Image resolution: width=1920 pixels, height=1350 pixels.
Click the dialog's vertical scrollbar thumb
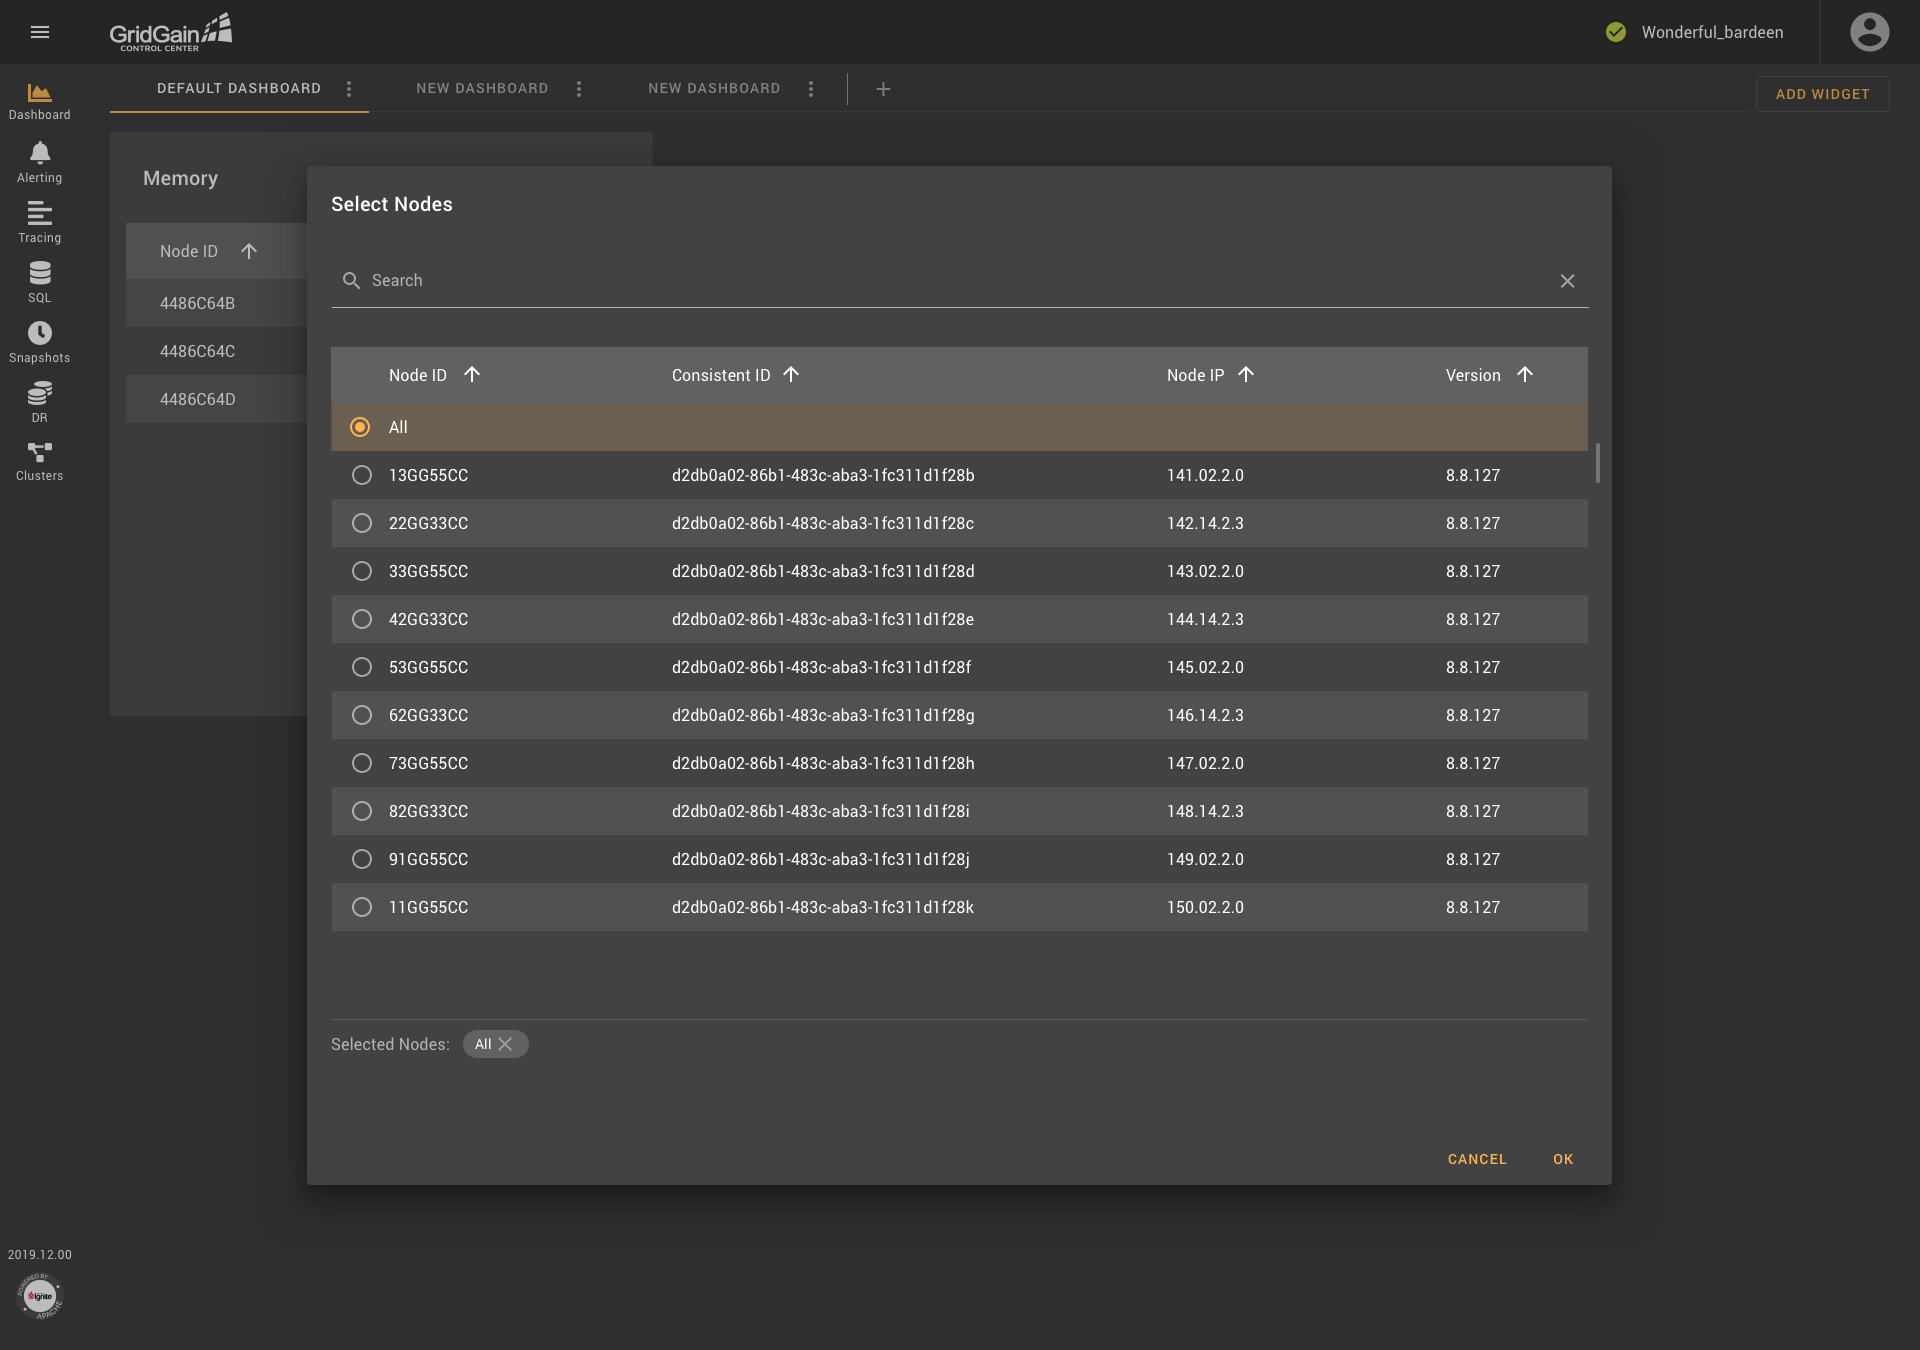[1598, 463]
